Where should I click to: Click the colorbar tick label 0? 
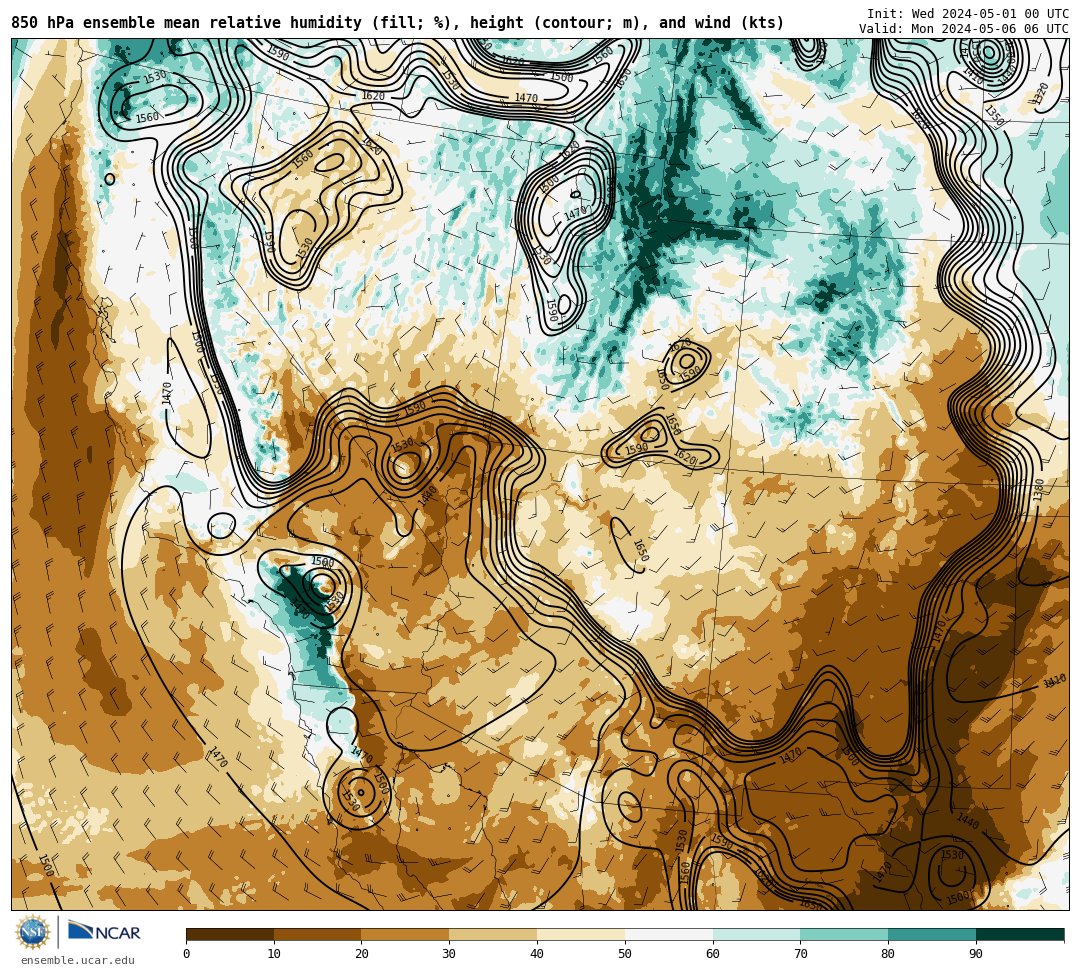(186, 954)
